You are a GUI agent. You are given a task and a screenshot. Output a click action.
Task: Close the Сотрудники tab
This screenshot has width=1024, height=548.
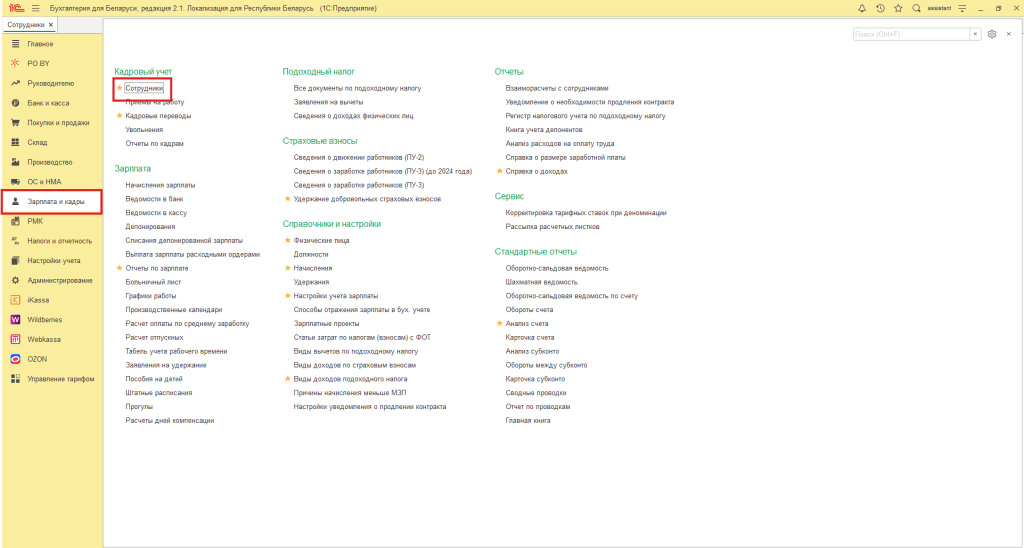pyautogui.click(x=51, y=25)
